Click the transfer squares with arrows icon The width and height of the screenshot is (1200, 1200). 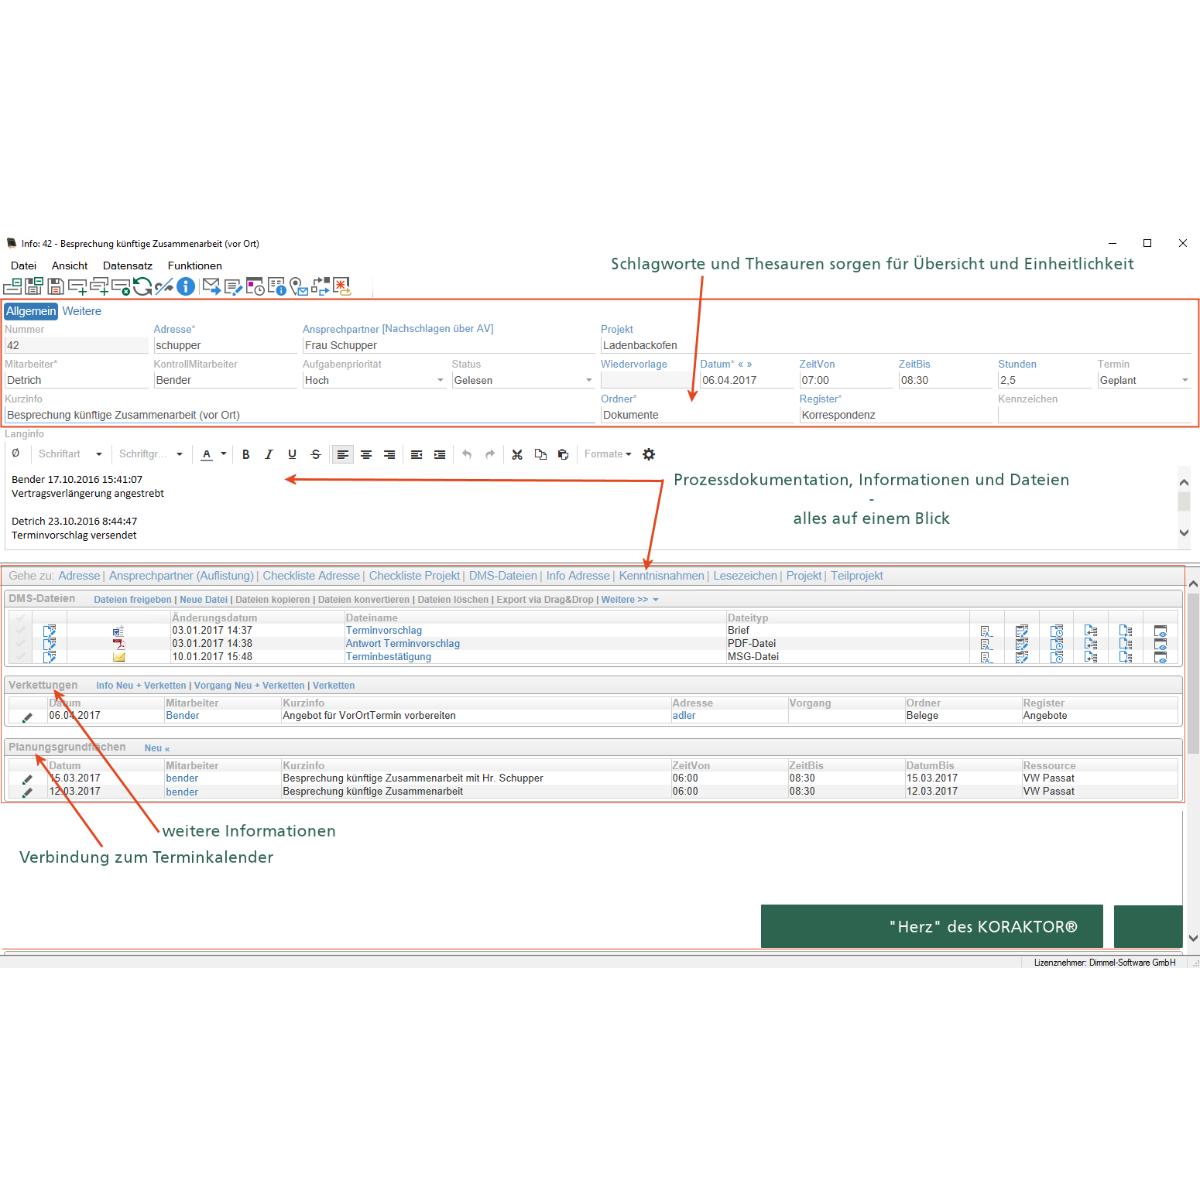(x=320, y=287)
